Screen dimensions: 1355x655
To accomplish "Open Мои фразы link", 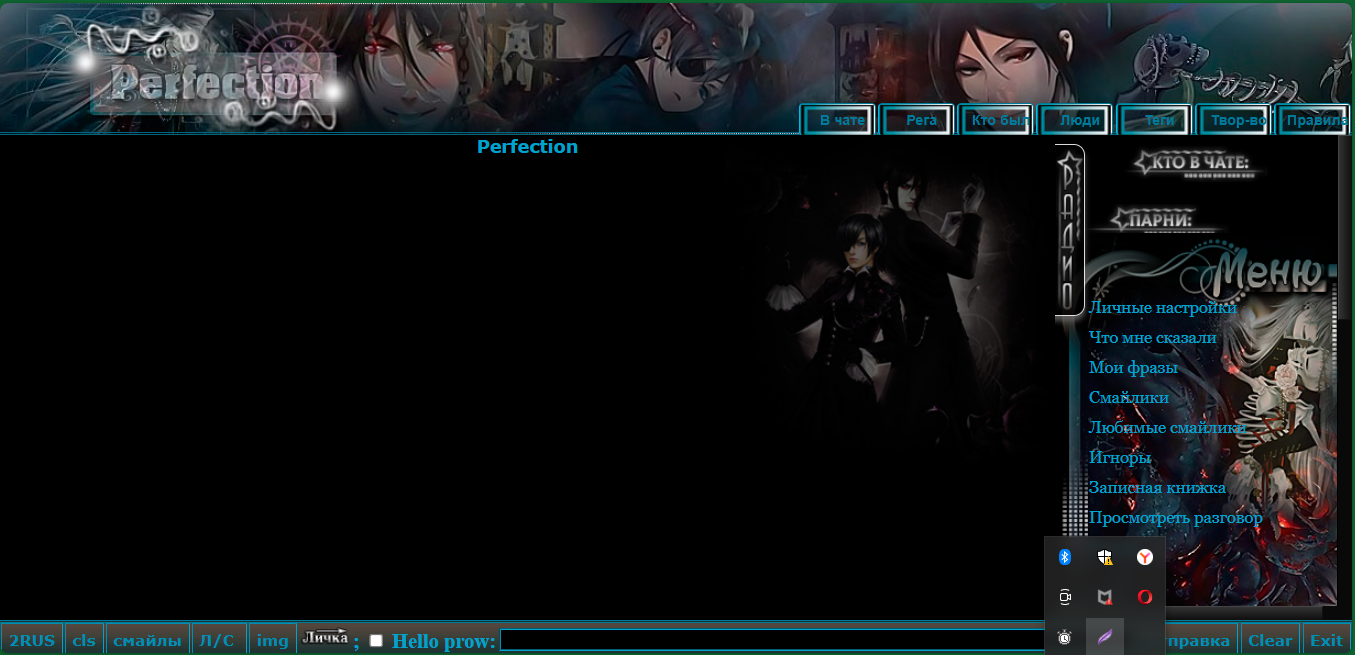I will [x=1133, y=368].
